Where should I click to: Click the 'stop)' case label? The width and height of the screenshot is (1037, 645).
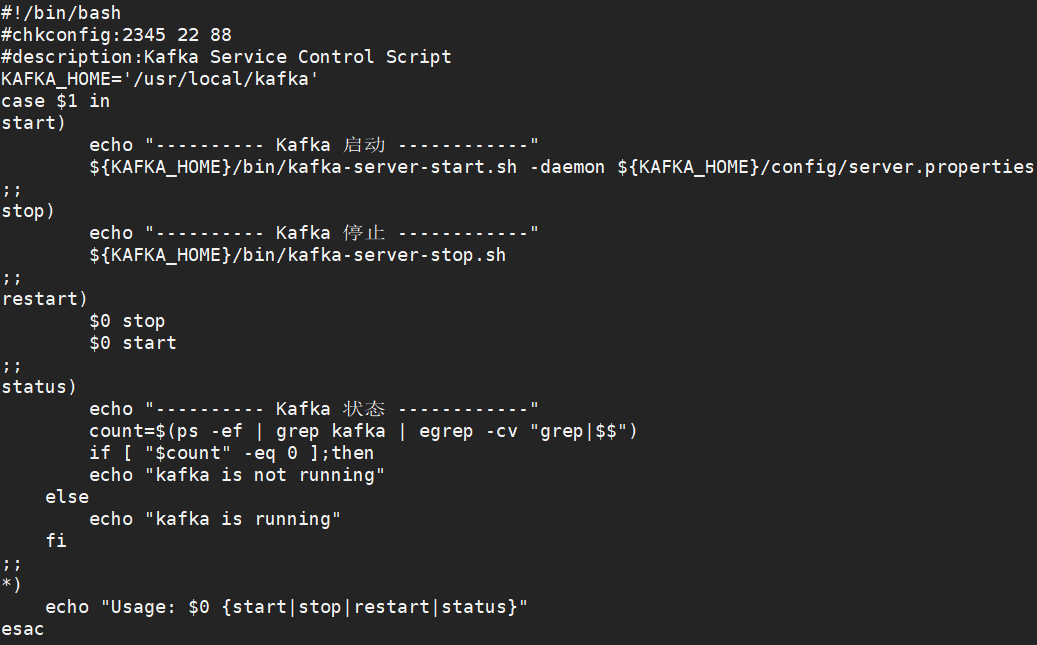click(x=28, y=211)
